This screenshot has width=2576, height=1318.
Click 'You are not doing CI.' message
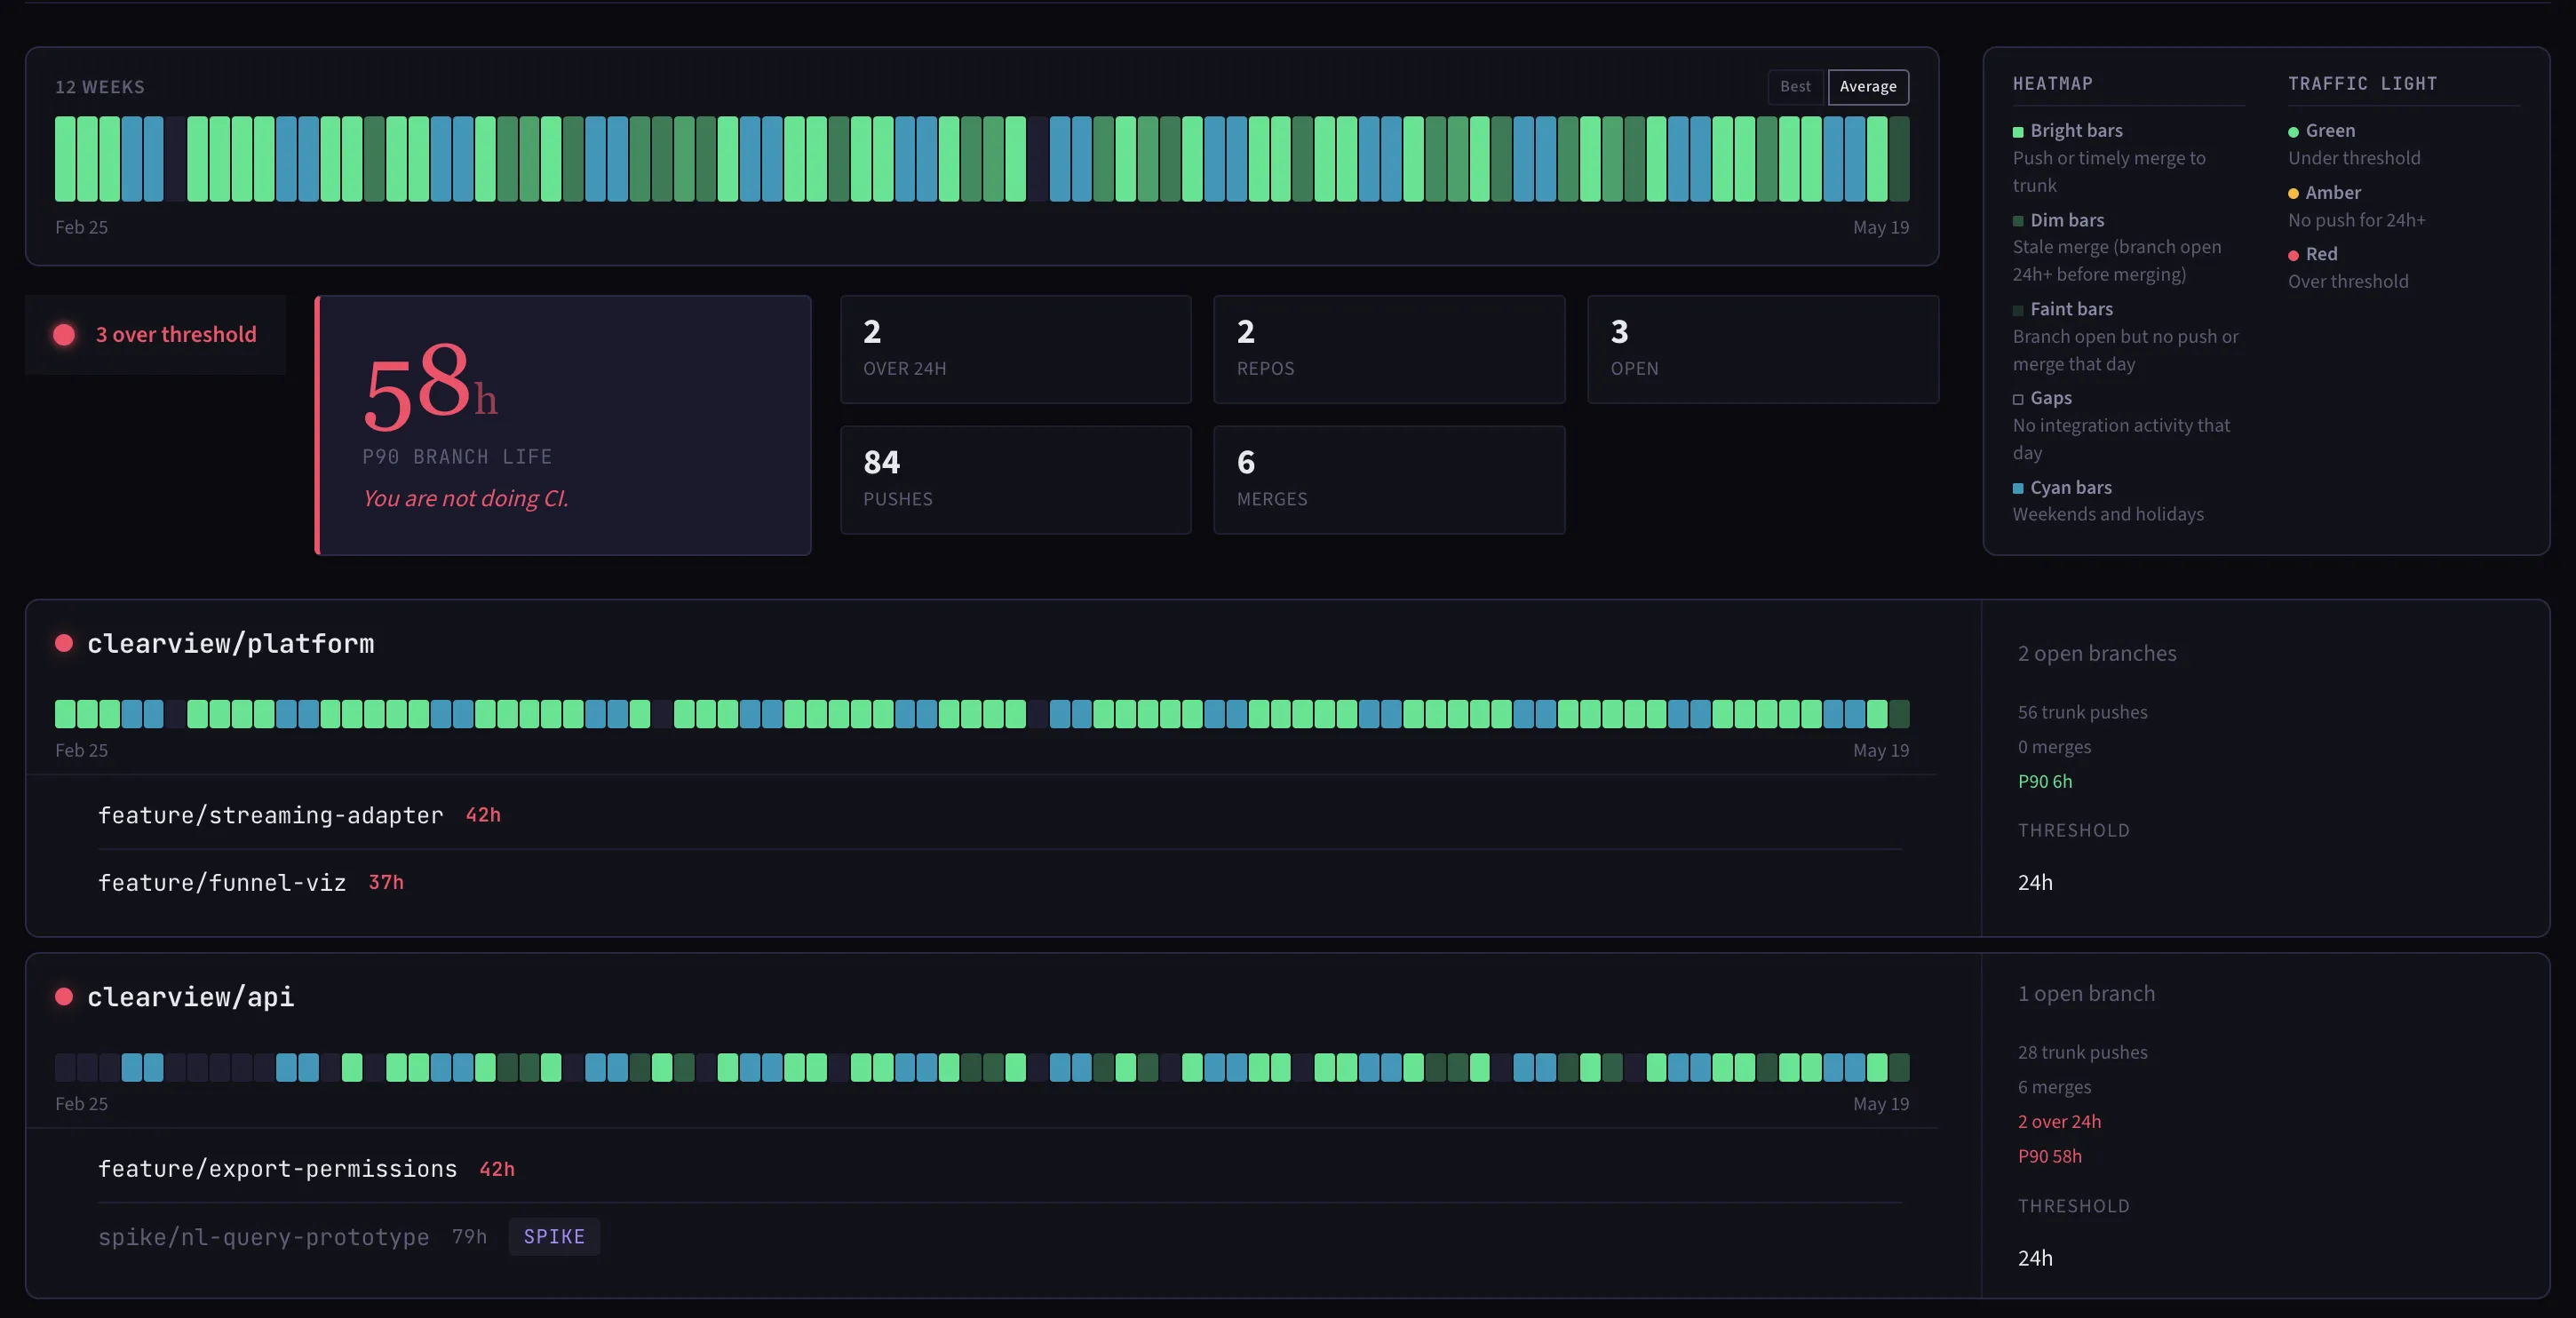(x=466, y=498)
